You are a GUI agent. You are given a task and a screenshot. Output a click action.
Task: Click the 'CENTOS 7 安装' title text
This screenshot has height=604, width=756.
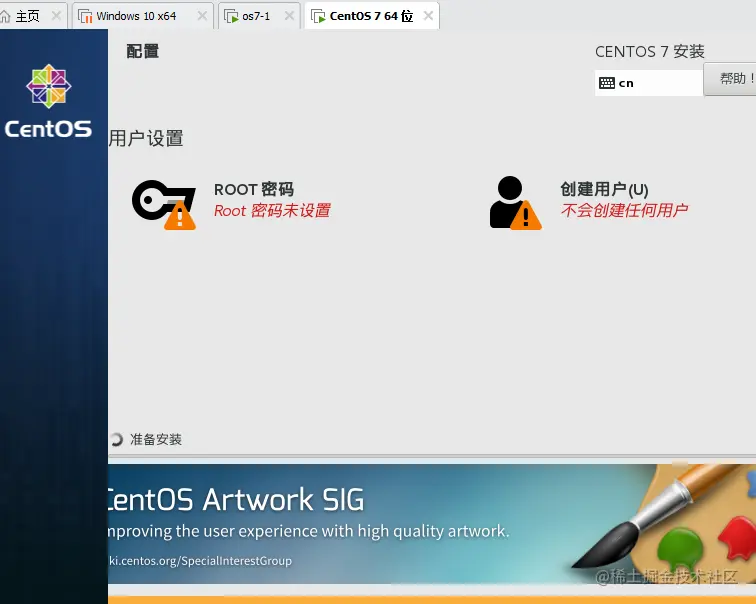coord(650,52)
